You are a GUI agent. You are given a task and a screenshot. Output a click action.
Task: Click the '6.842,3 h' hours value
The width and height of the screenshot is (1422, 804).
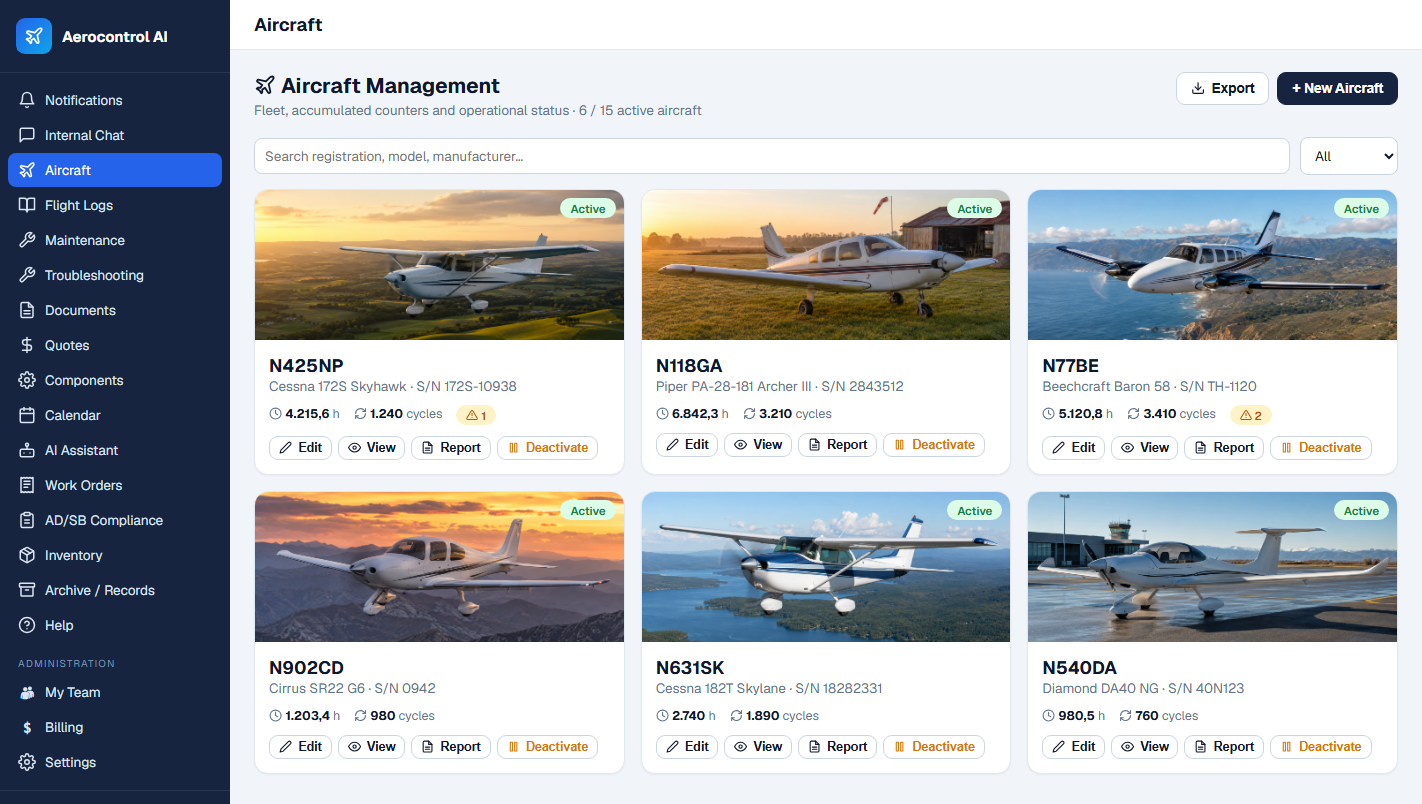coord(700,413)
